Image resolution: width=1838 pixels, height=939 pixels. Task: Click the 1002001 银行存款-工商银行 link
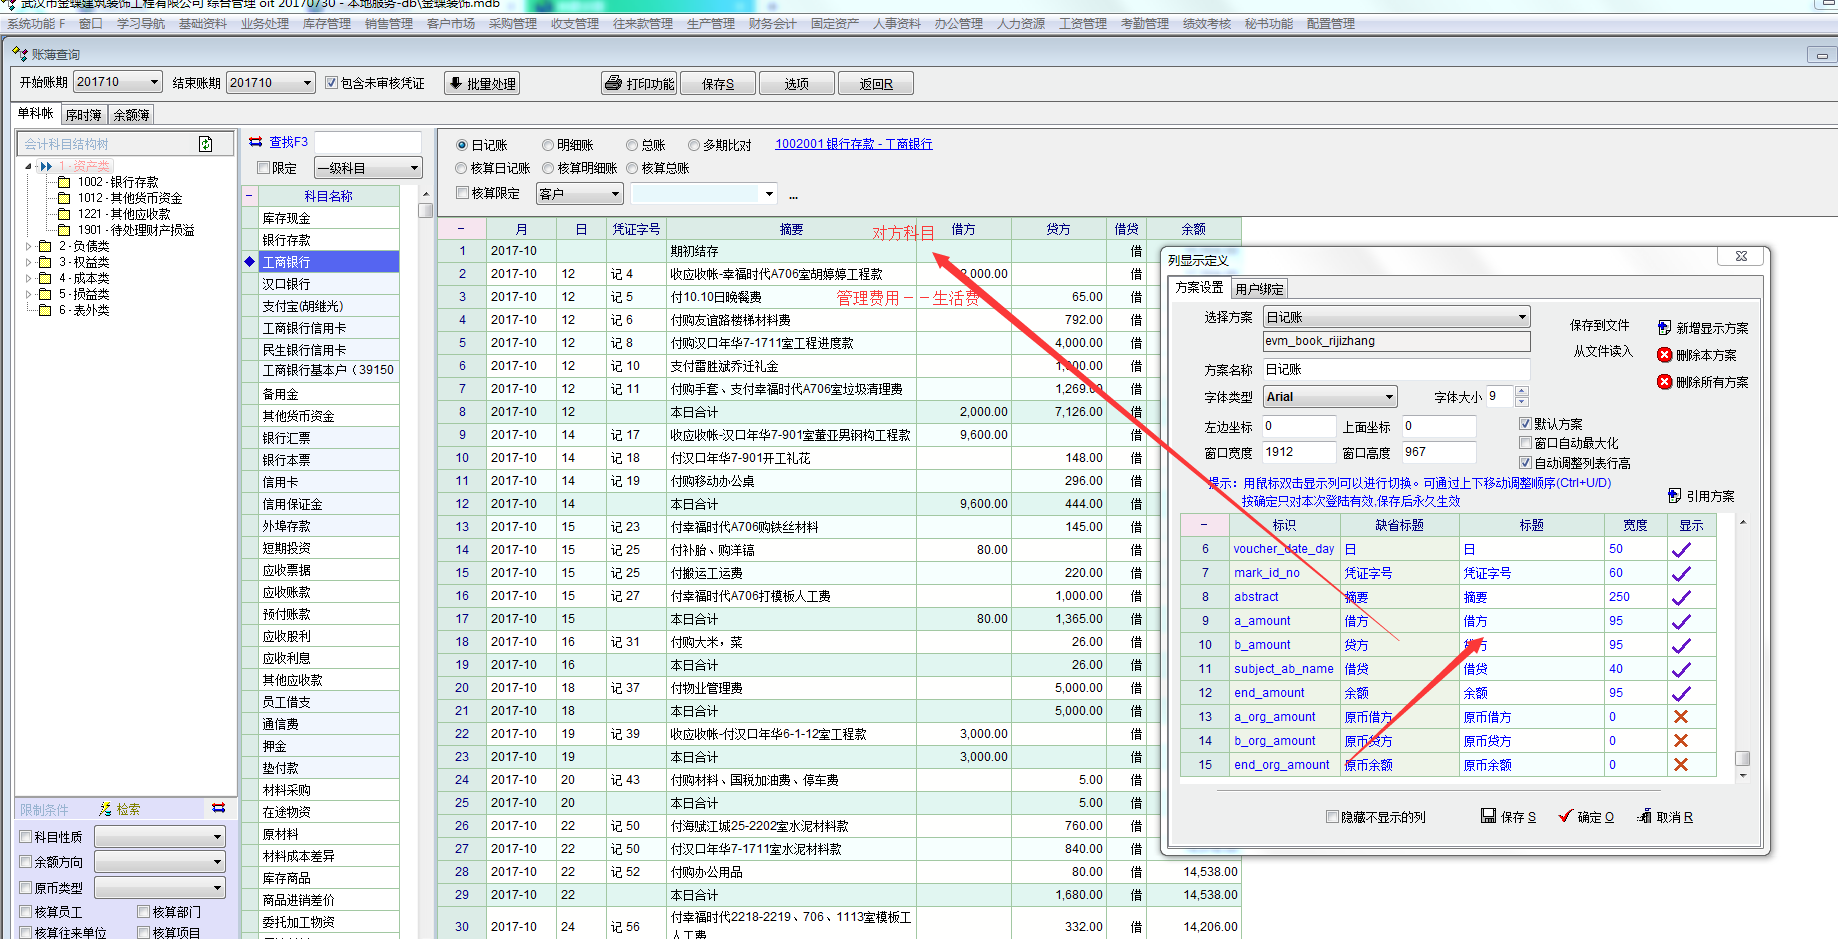click(853, 144)
